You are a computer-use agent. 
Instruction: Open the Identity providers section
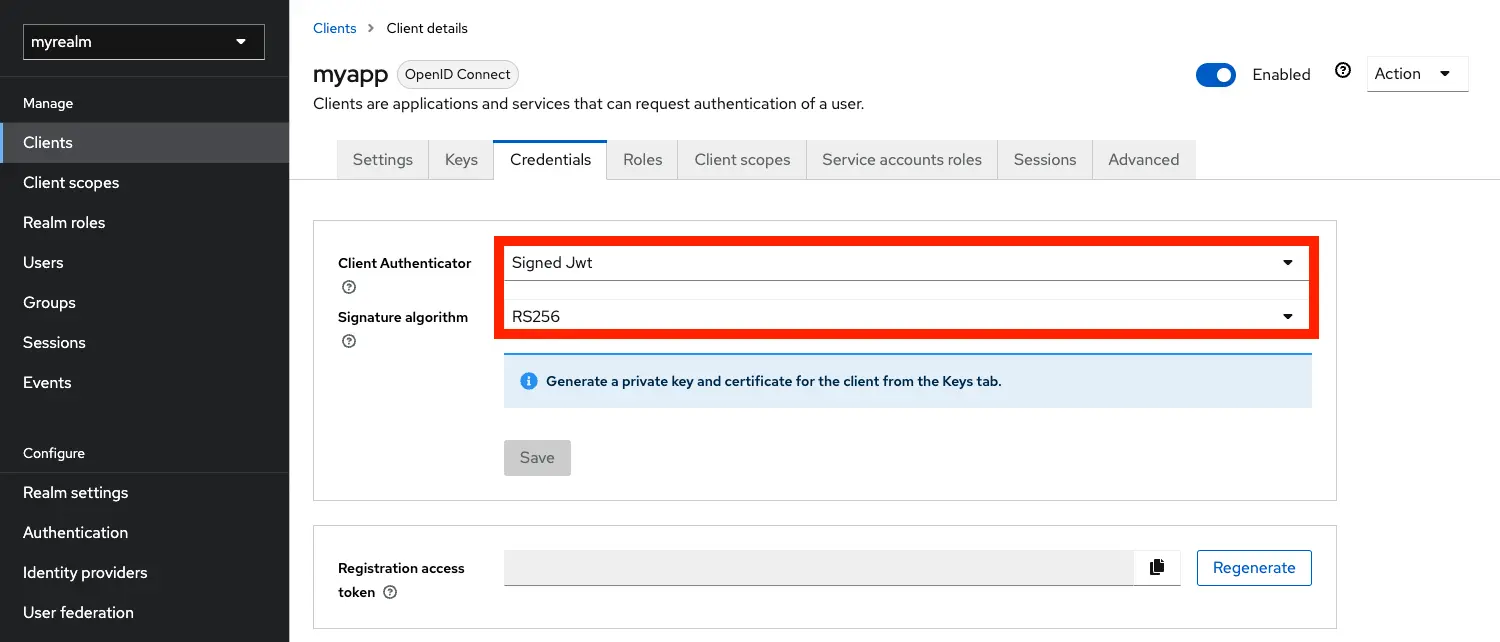coord(85,572)
